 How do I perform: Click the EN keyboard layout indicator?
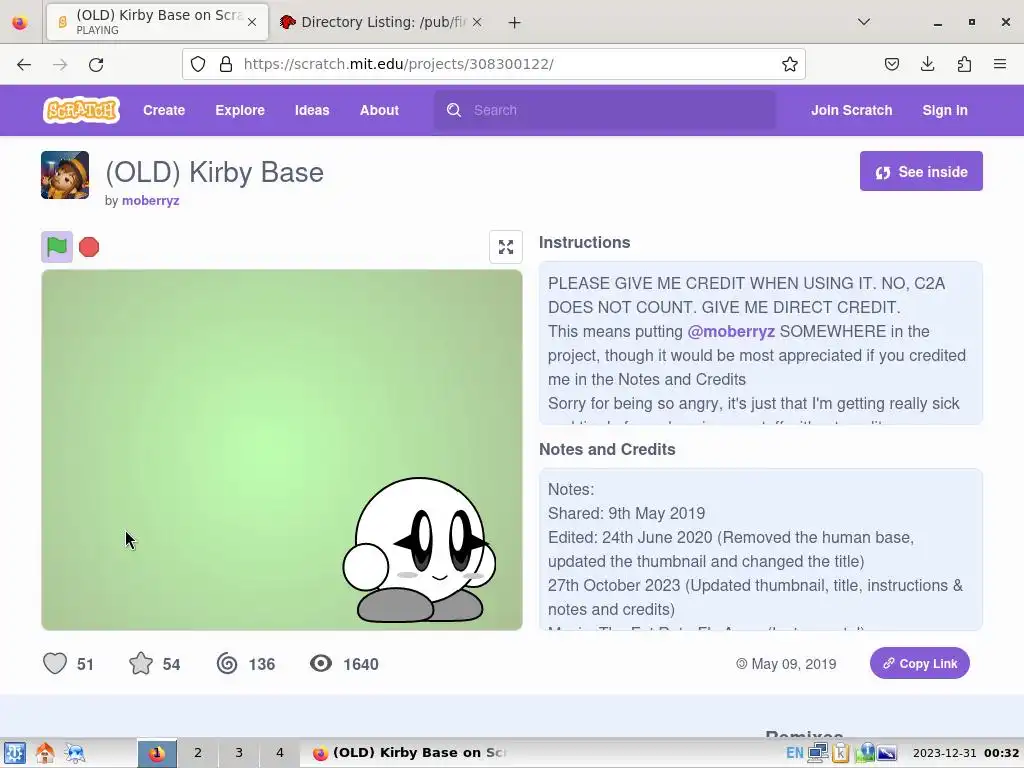[x=795, y=753]
